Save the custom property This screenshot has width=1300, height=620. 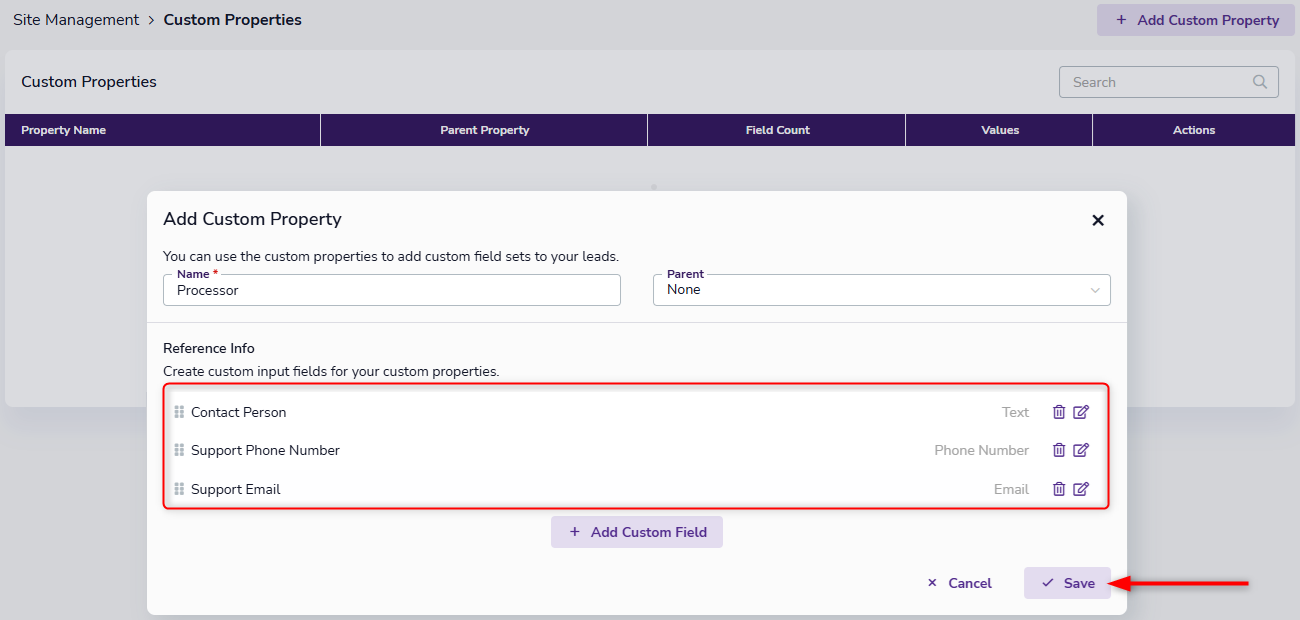[1067, 583]
